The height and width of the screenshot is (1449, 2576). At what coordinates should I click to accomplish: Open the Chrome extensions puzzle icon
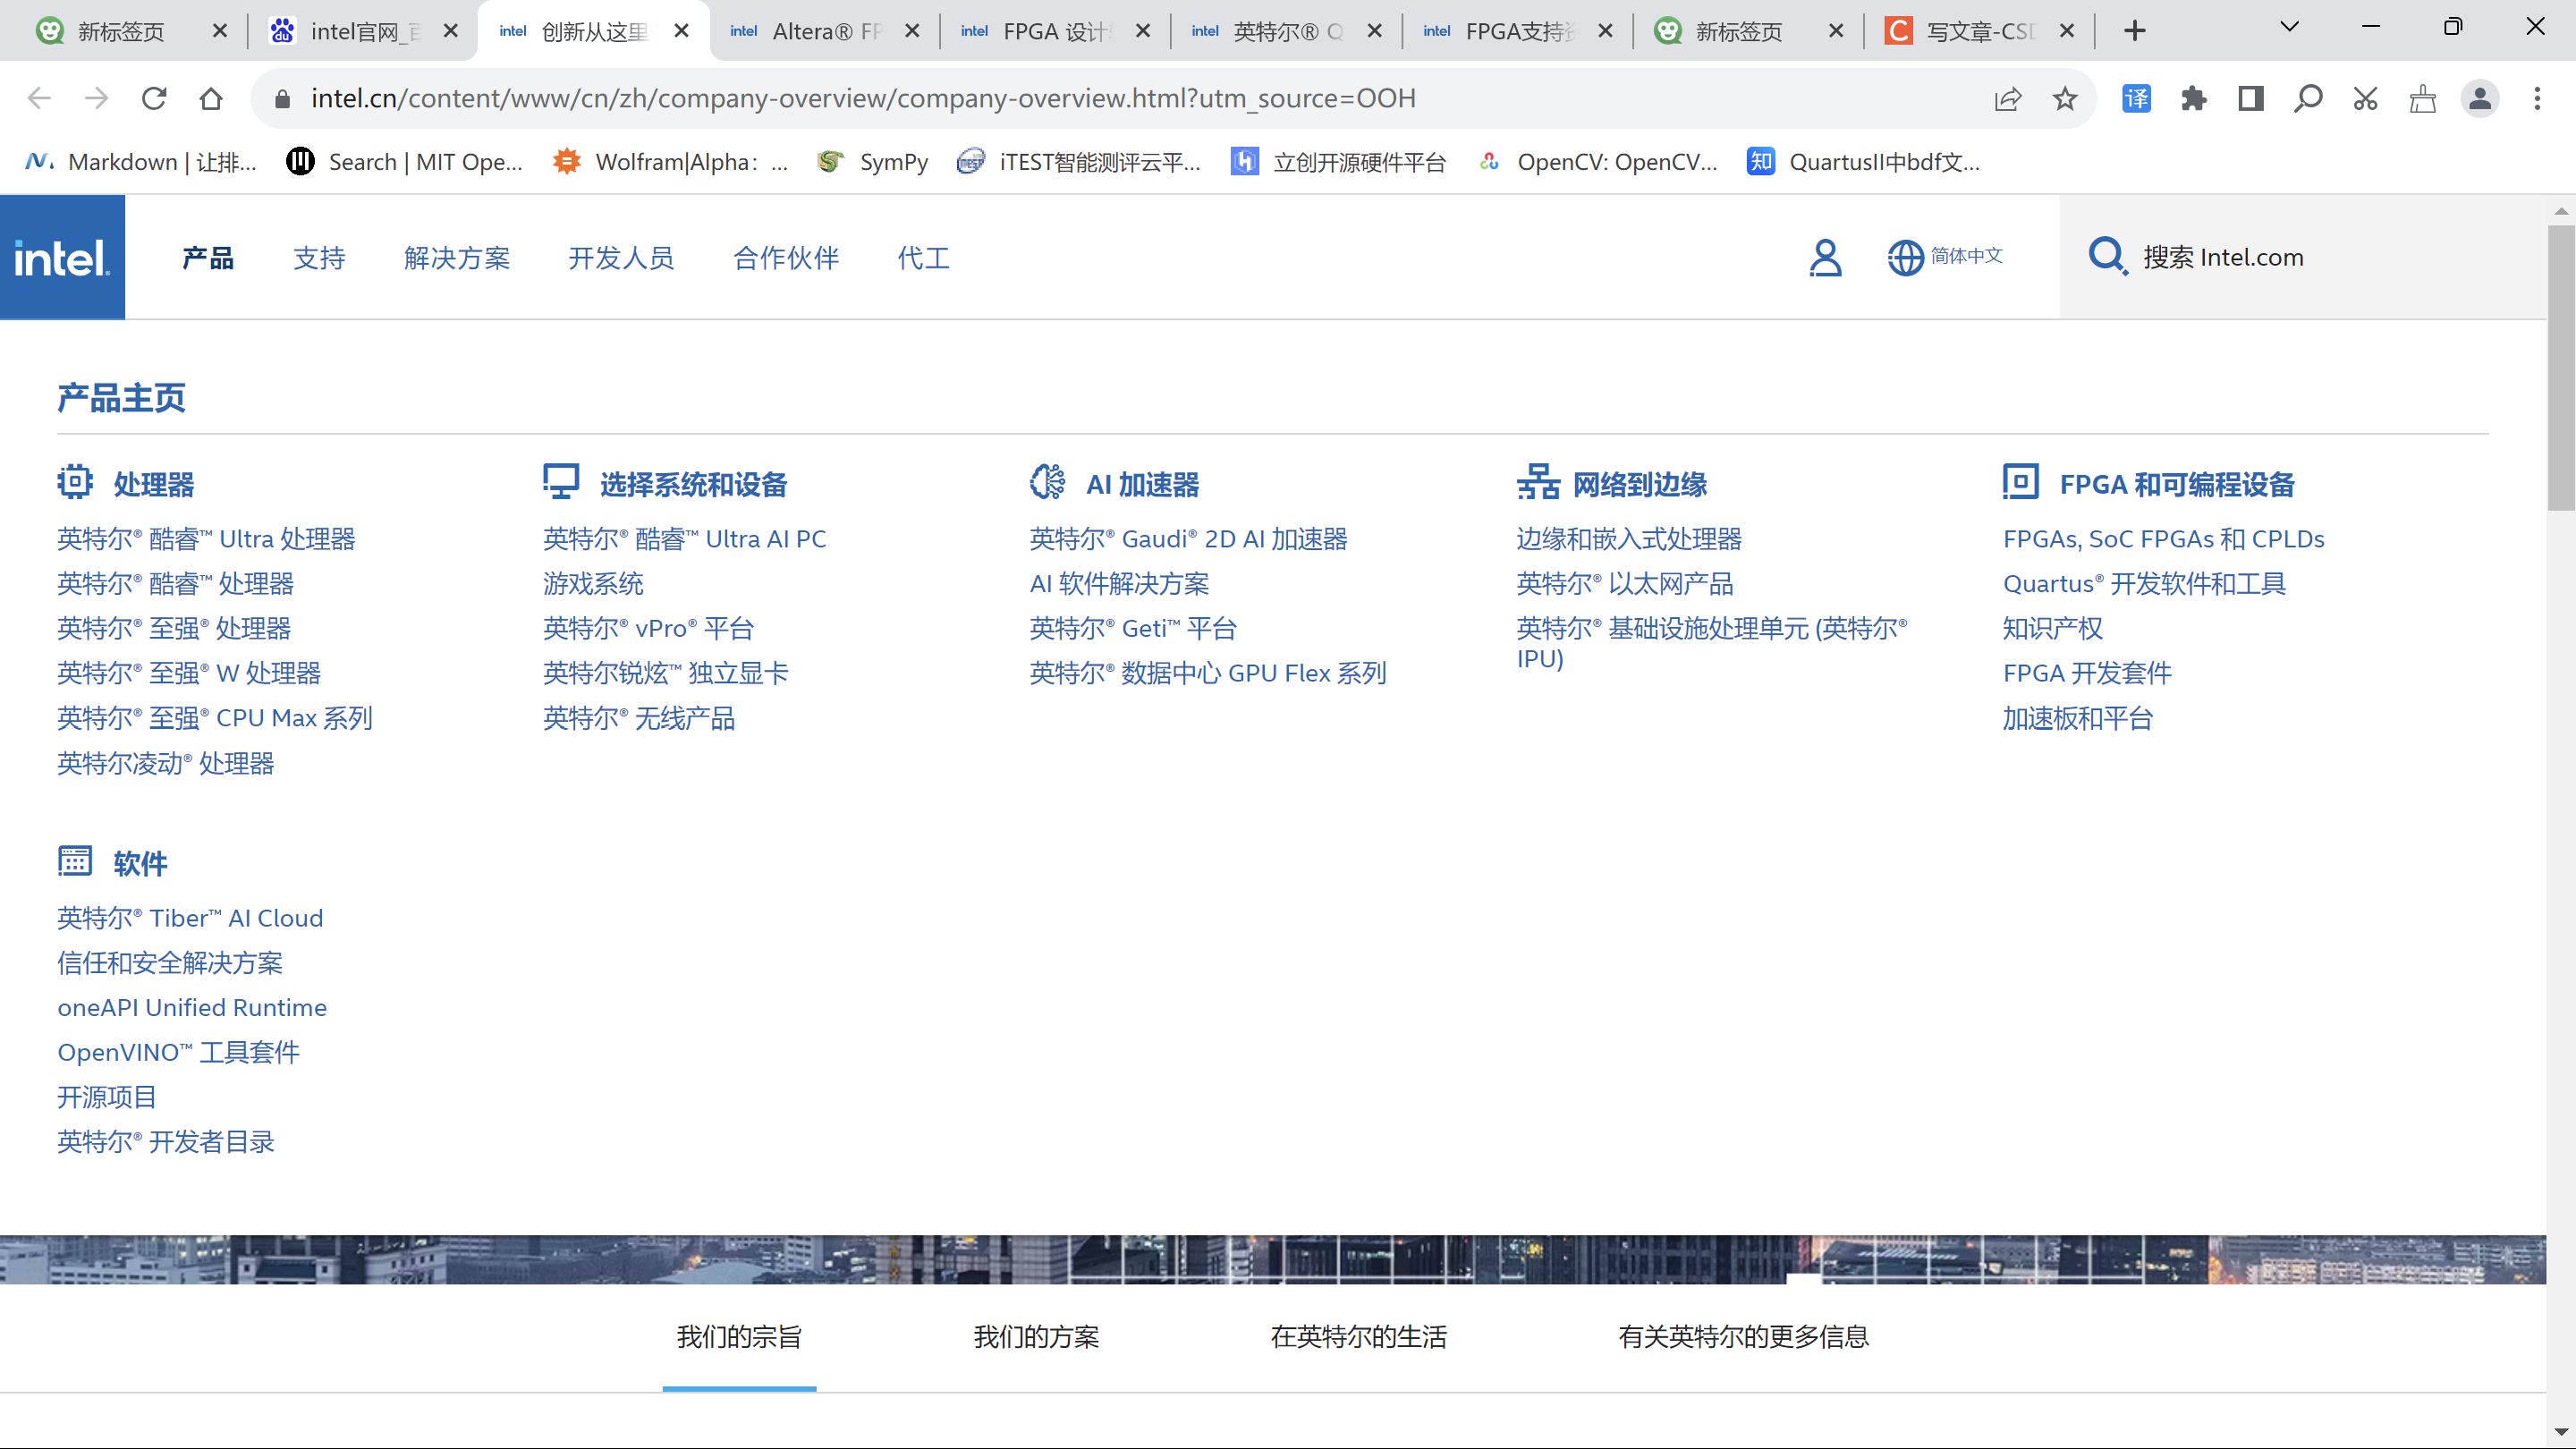click(2193, 98)
